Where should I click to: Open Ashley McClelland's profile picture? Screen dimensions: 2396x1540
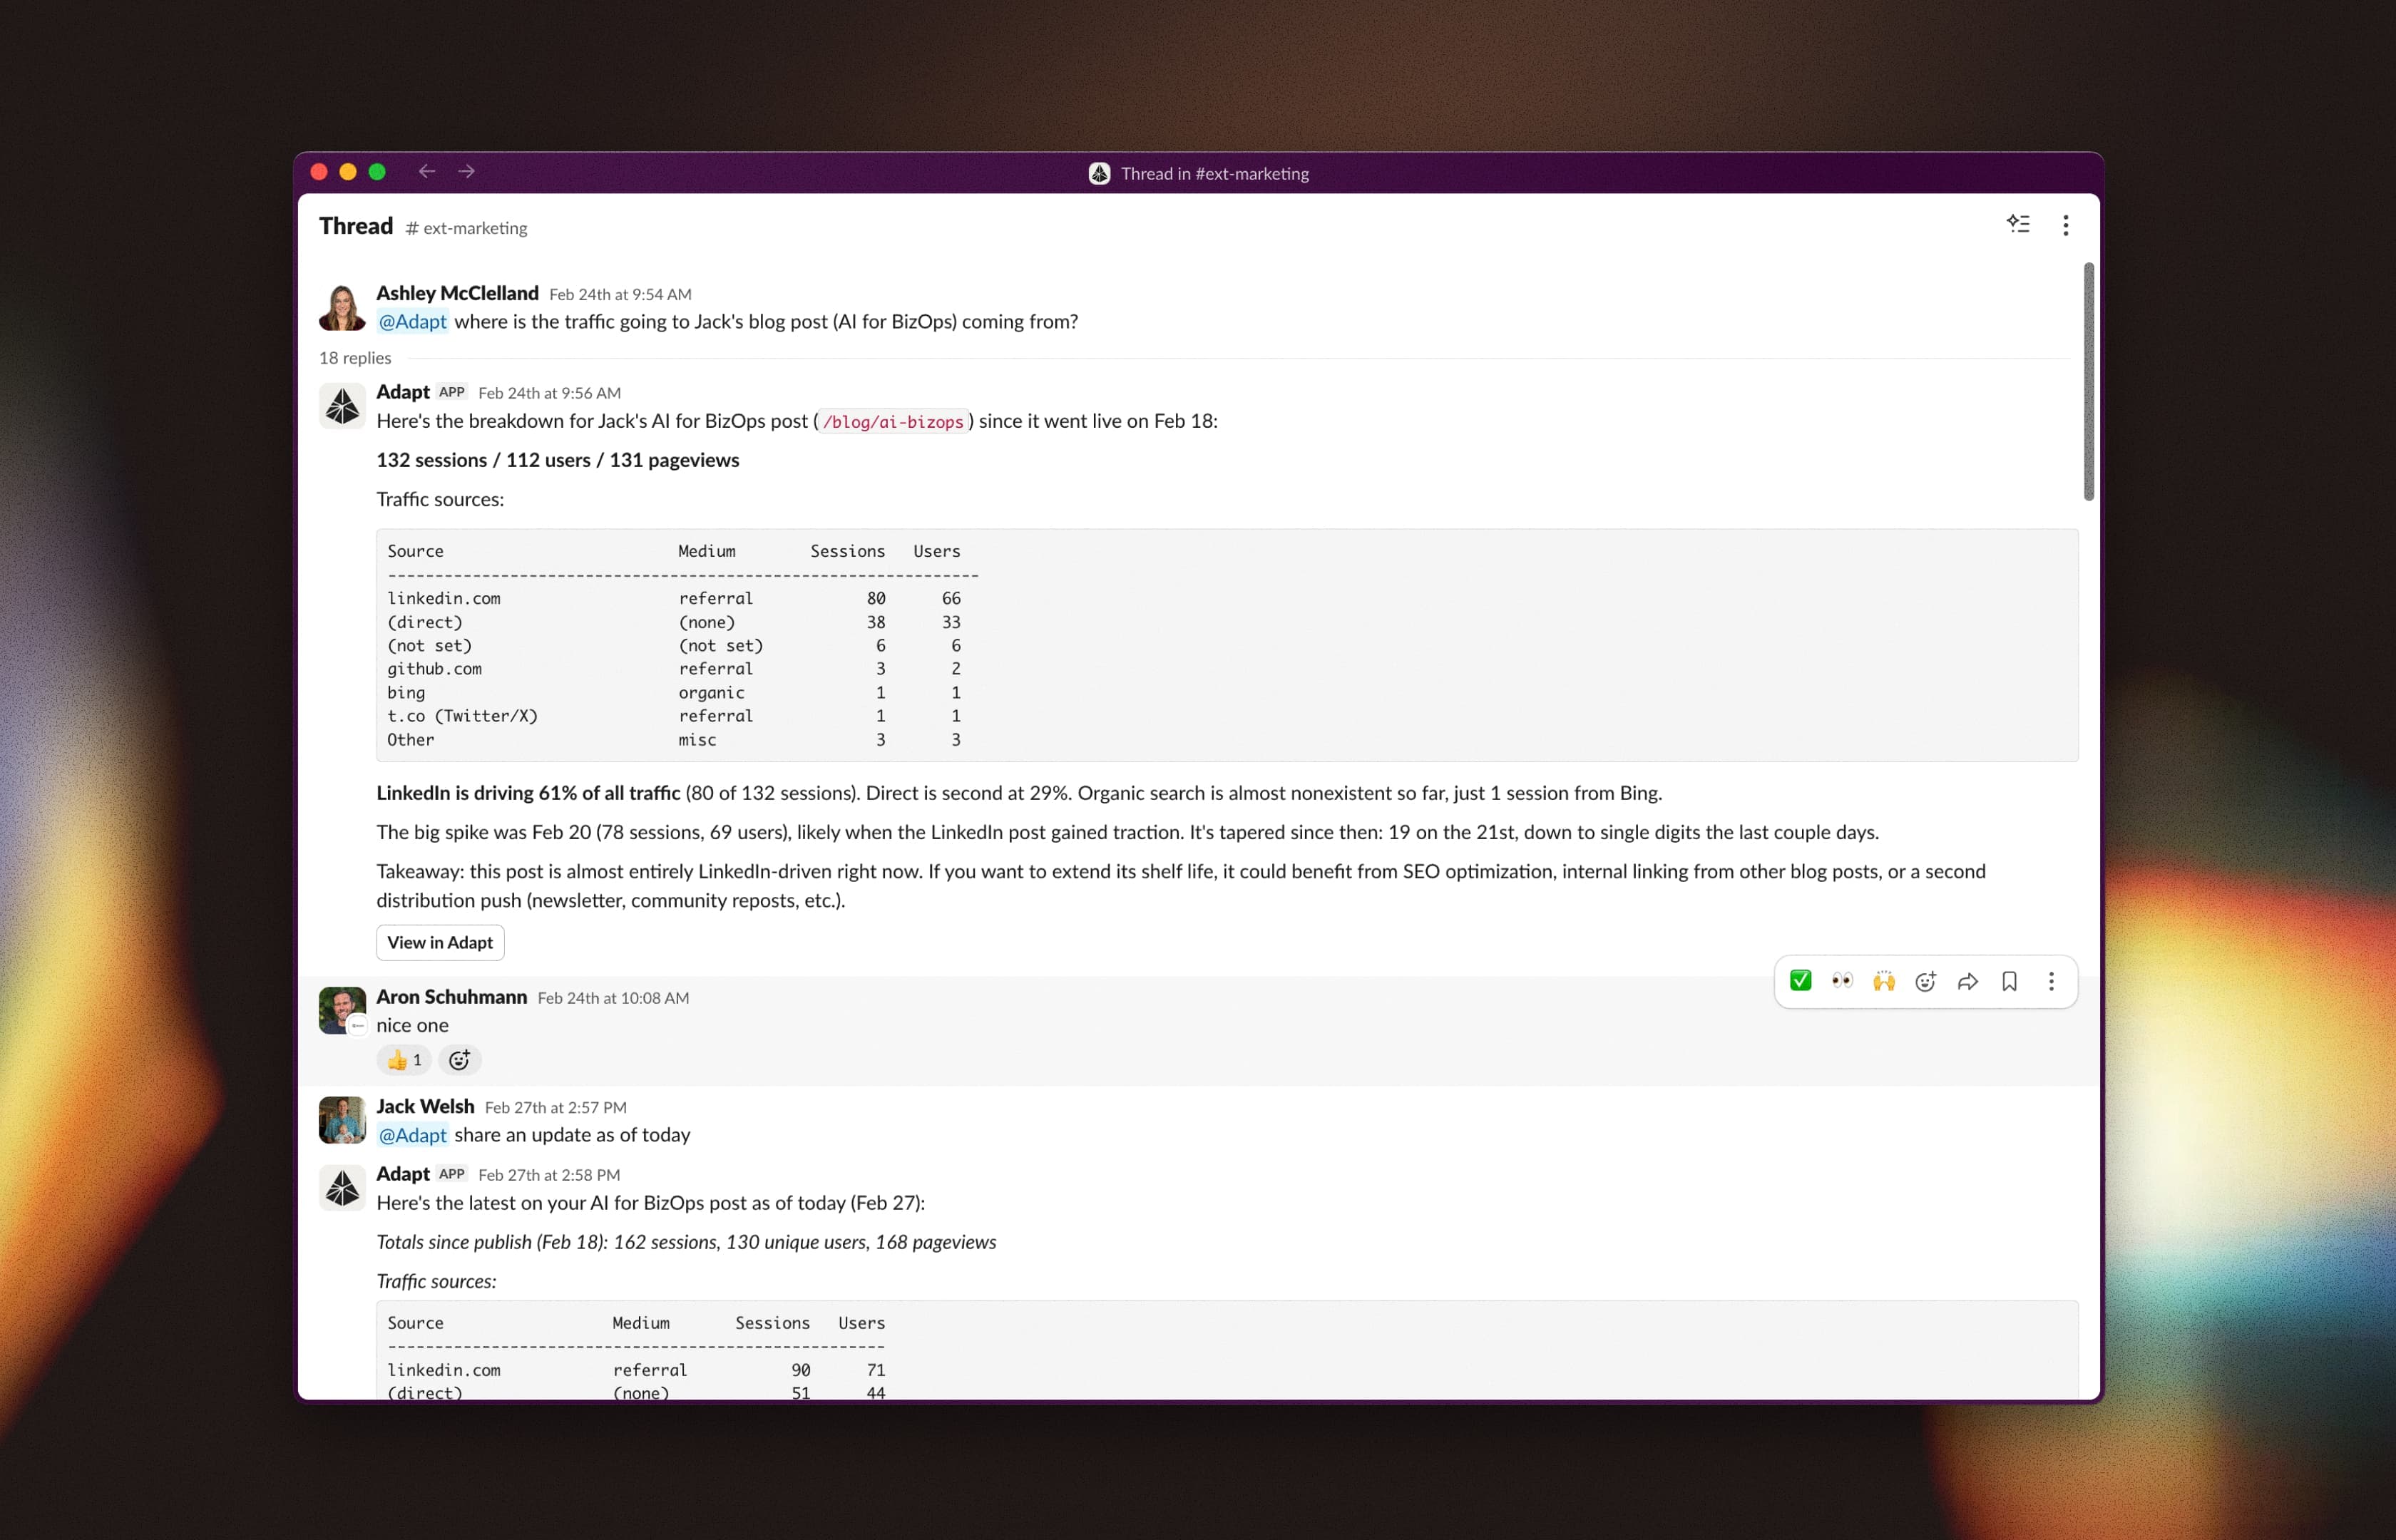click(x=341, y=307)
